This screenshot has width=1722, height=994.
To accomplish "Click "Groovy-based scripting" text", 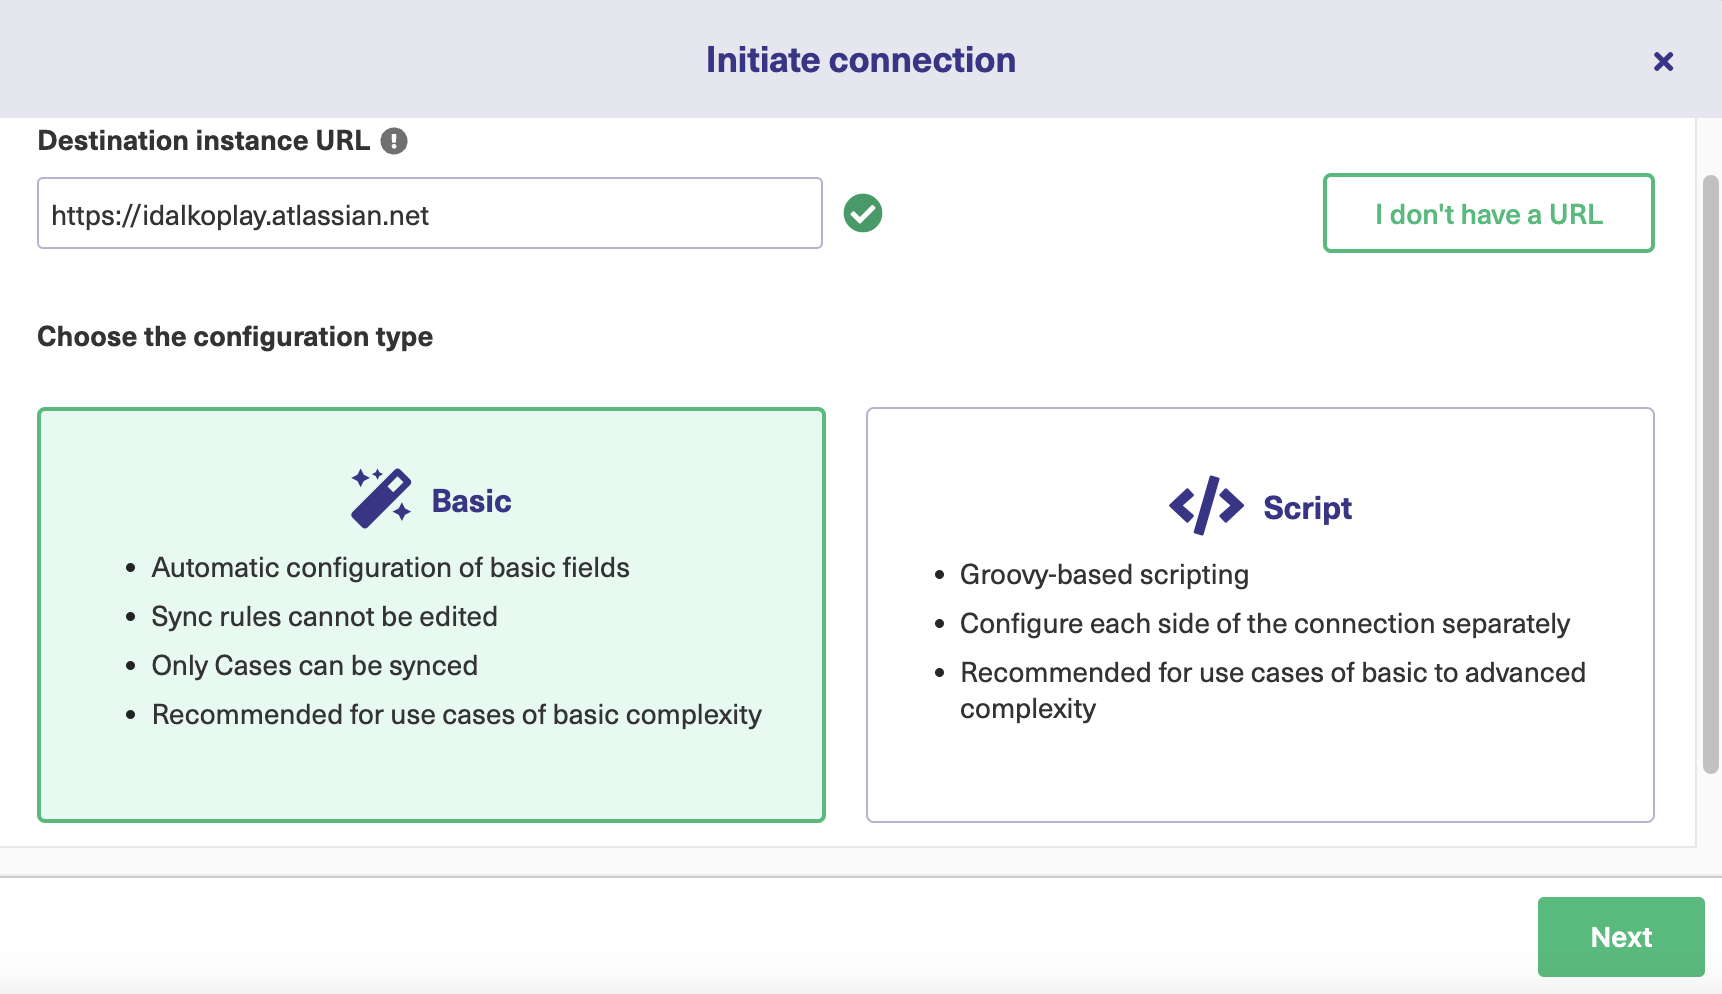I will [1104, 575].
